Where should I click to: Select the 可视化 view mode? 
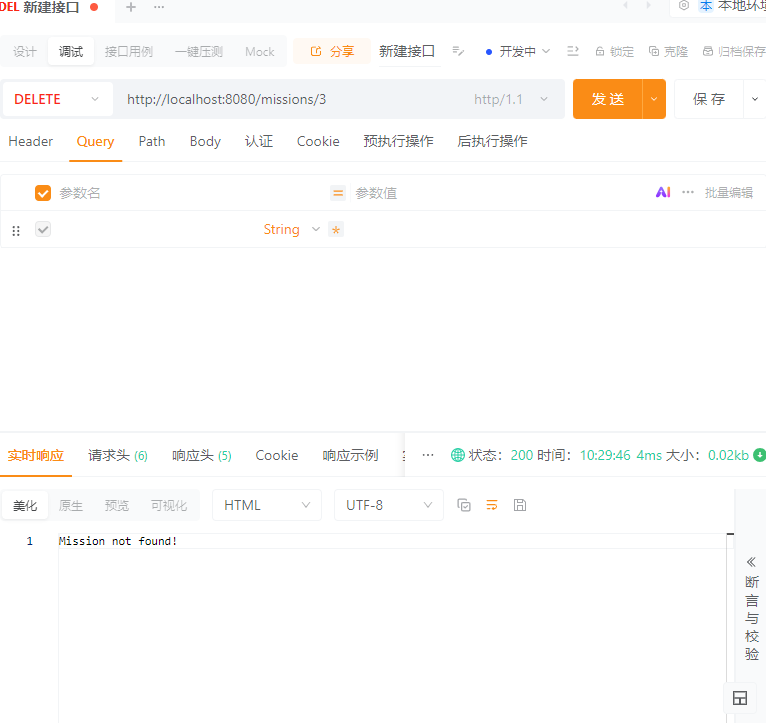point(169,506)
